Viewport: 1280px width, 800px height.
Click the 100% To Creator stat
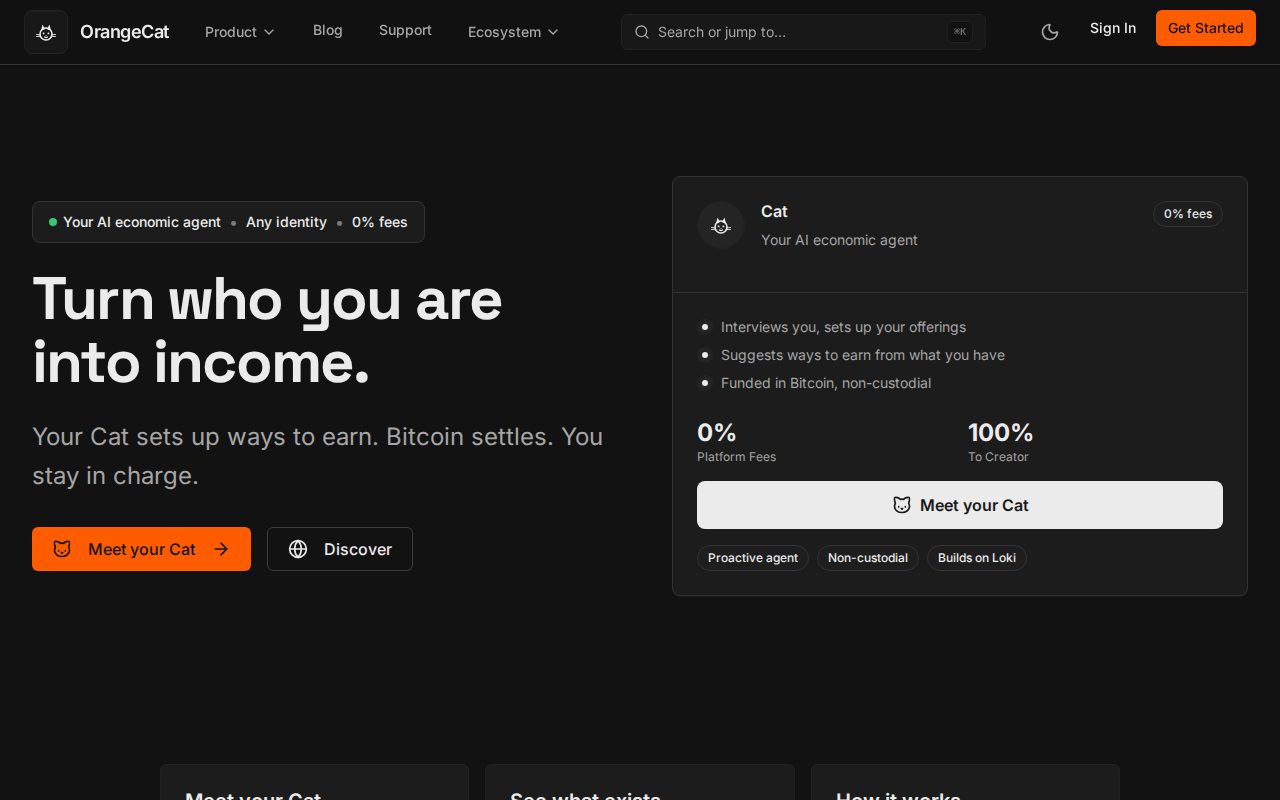pyautogui.click(x=1000, y=442)
